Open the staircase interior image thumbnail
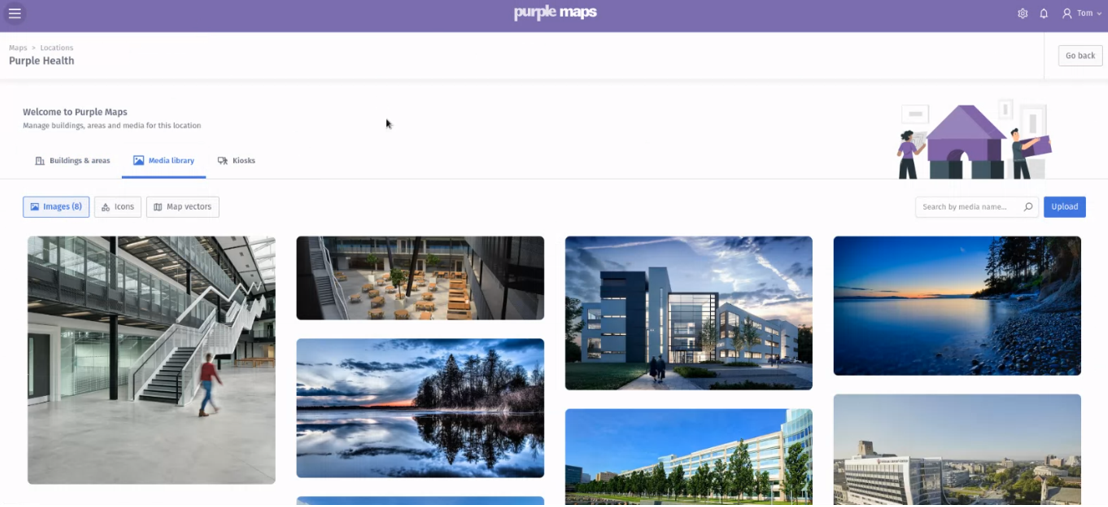The height and width of the screenshot is (507, 1108). pos(151,360)
